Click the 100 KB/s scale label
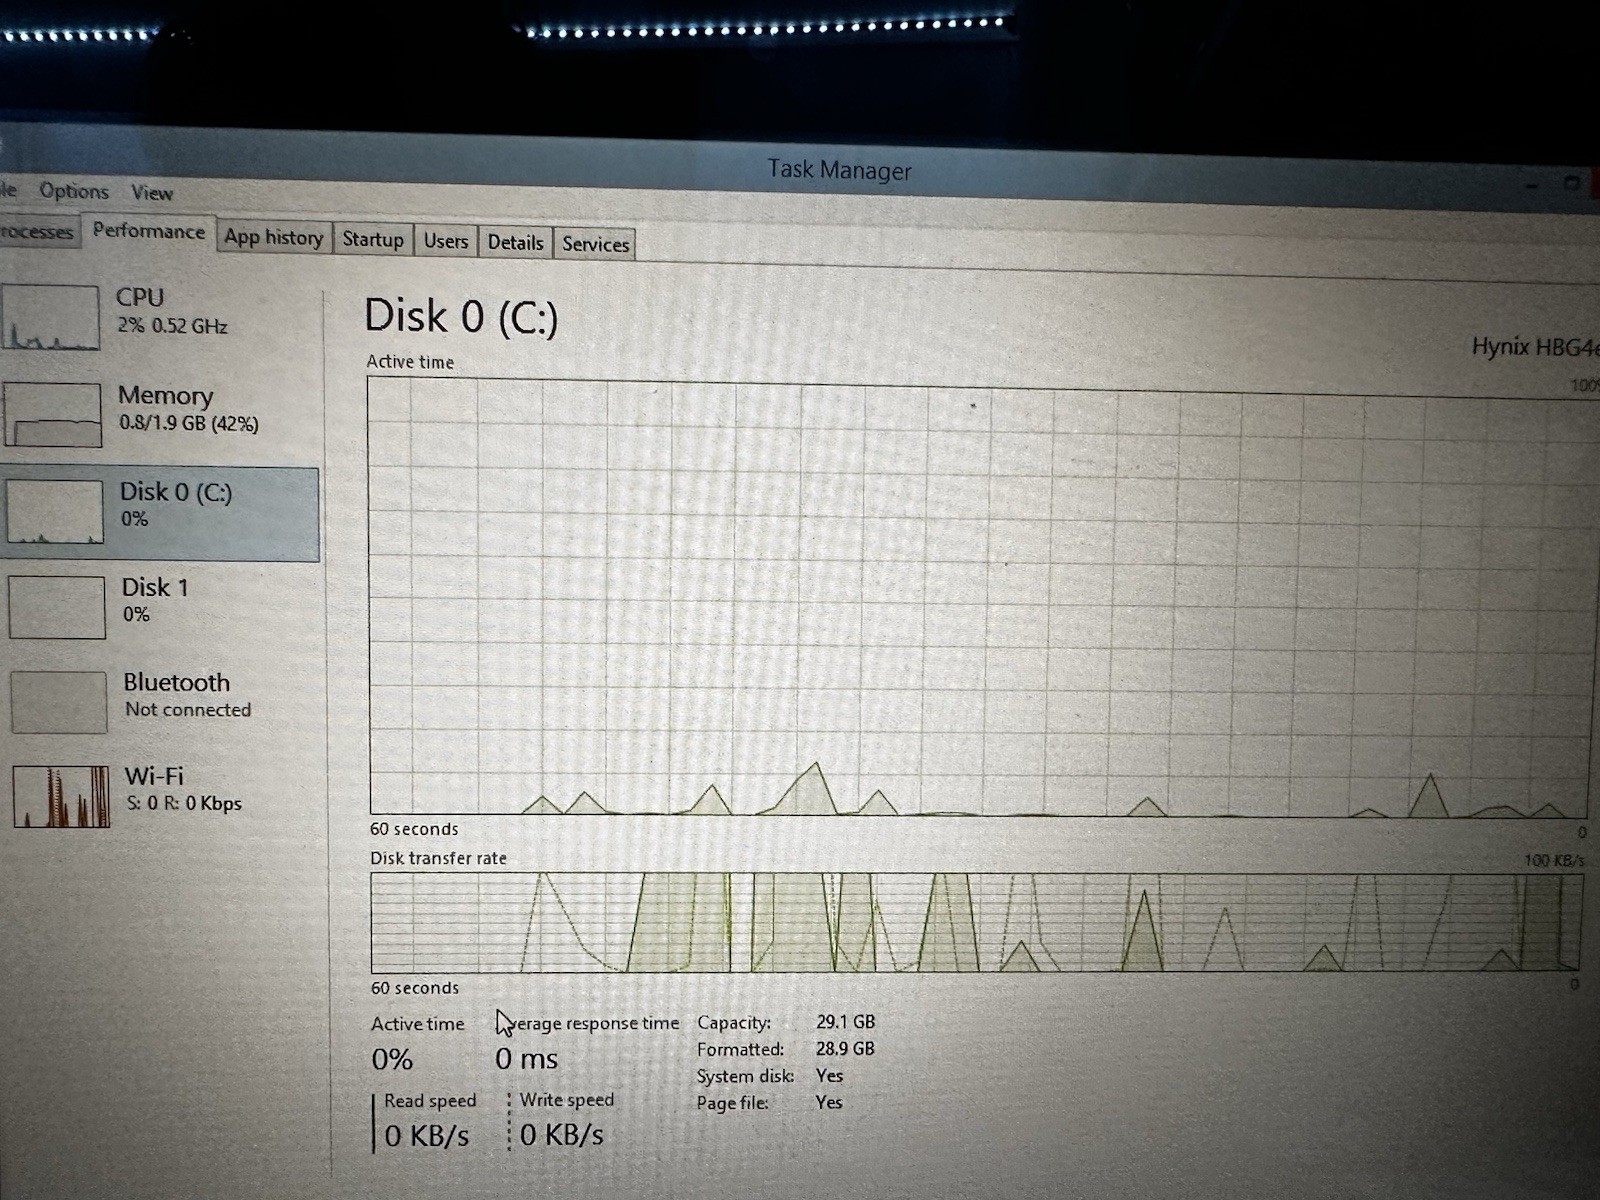Viewport: 1600px width, 1200px height. pyautogui.click(x=1554, y=860)
